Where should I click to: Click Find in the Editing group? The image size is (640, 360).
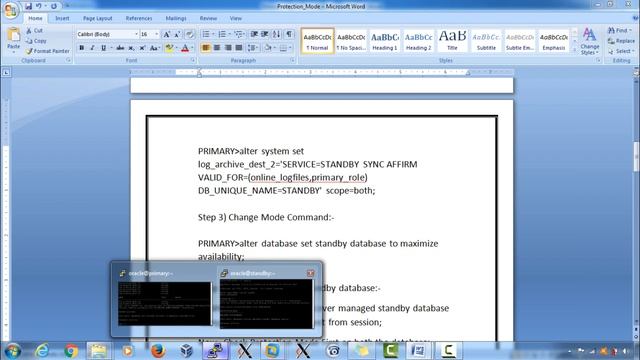[619, 31]
